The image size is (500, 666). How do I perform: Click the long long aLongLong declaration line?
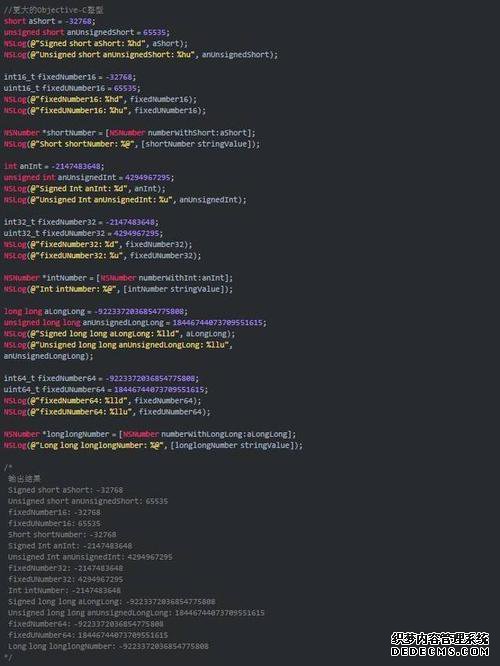click(x=96, y=311)
